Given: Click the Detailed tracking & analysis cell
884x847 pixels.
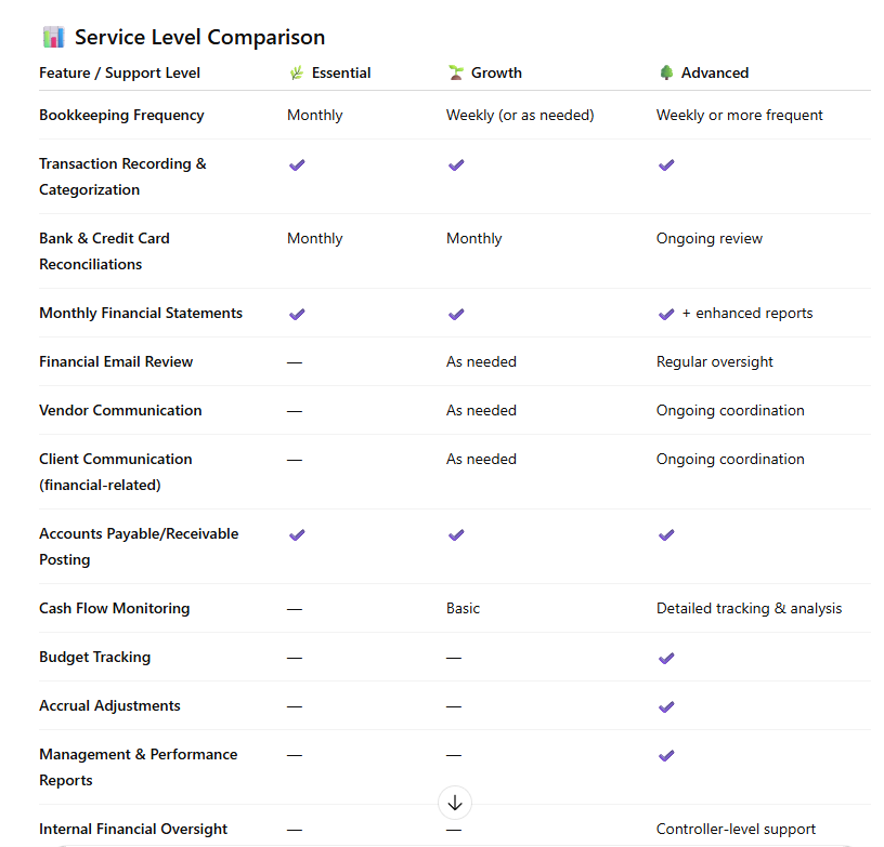Looking at the screenshot, I should pos(749,608).
